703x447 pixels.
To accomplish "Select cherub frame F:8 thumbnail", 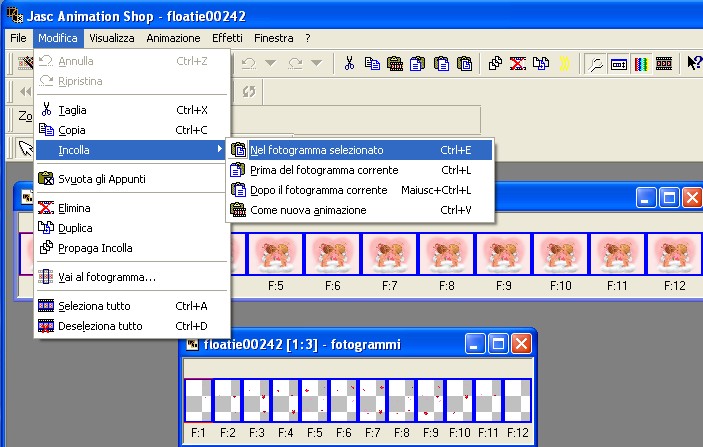I will click(x=447, y=254).
